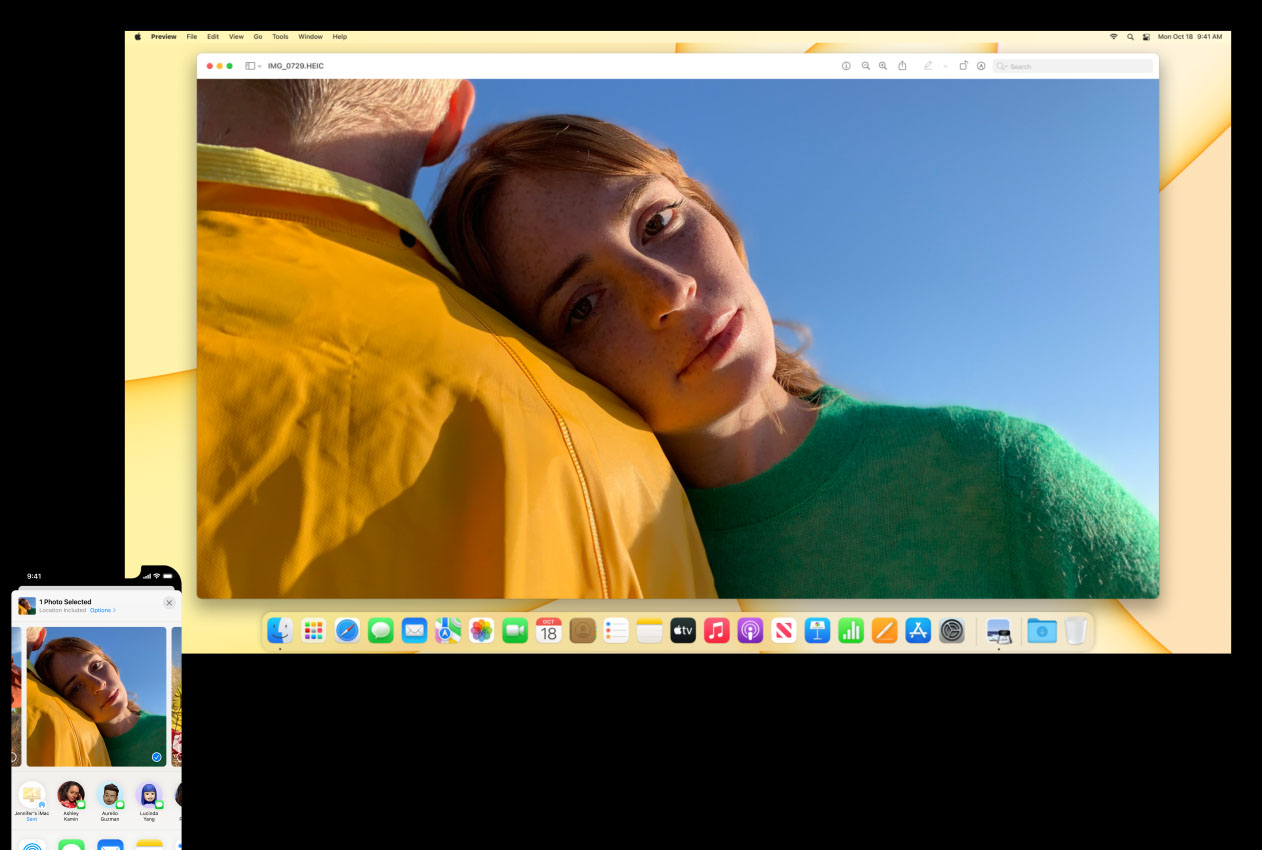Viewport: 1262px width, 850px height.
Task: Share photo to Ashley Kamin contact
Action: tap(71, 796)
